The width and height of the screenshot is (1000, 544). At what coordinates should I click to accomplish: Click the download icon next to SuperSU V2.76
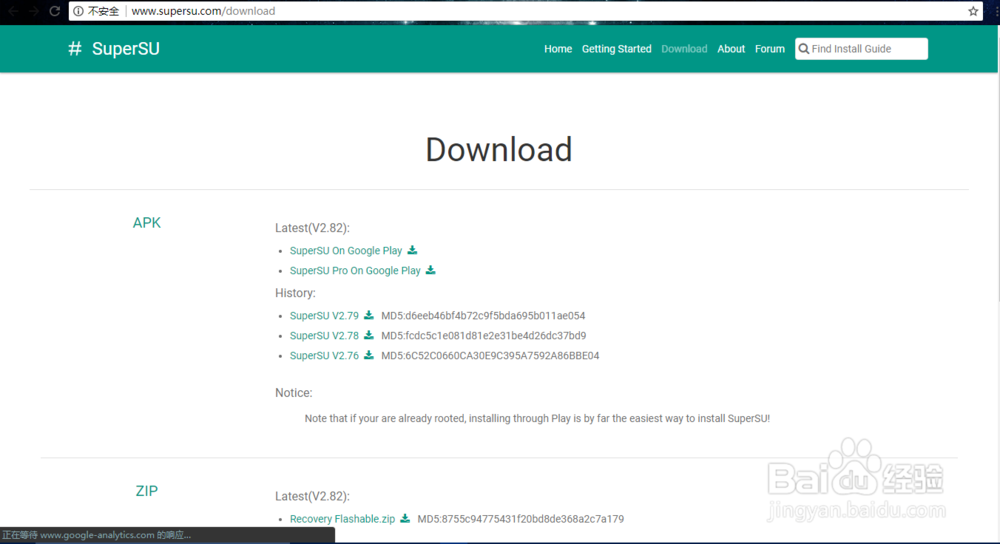click(369, 355)
